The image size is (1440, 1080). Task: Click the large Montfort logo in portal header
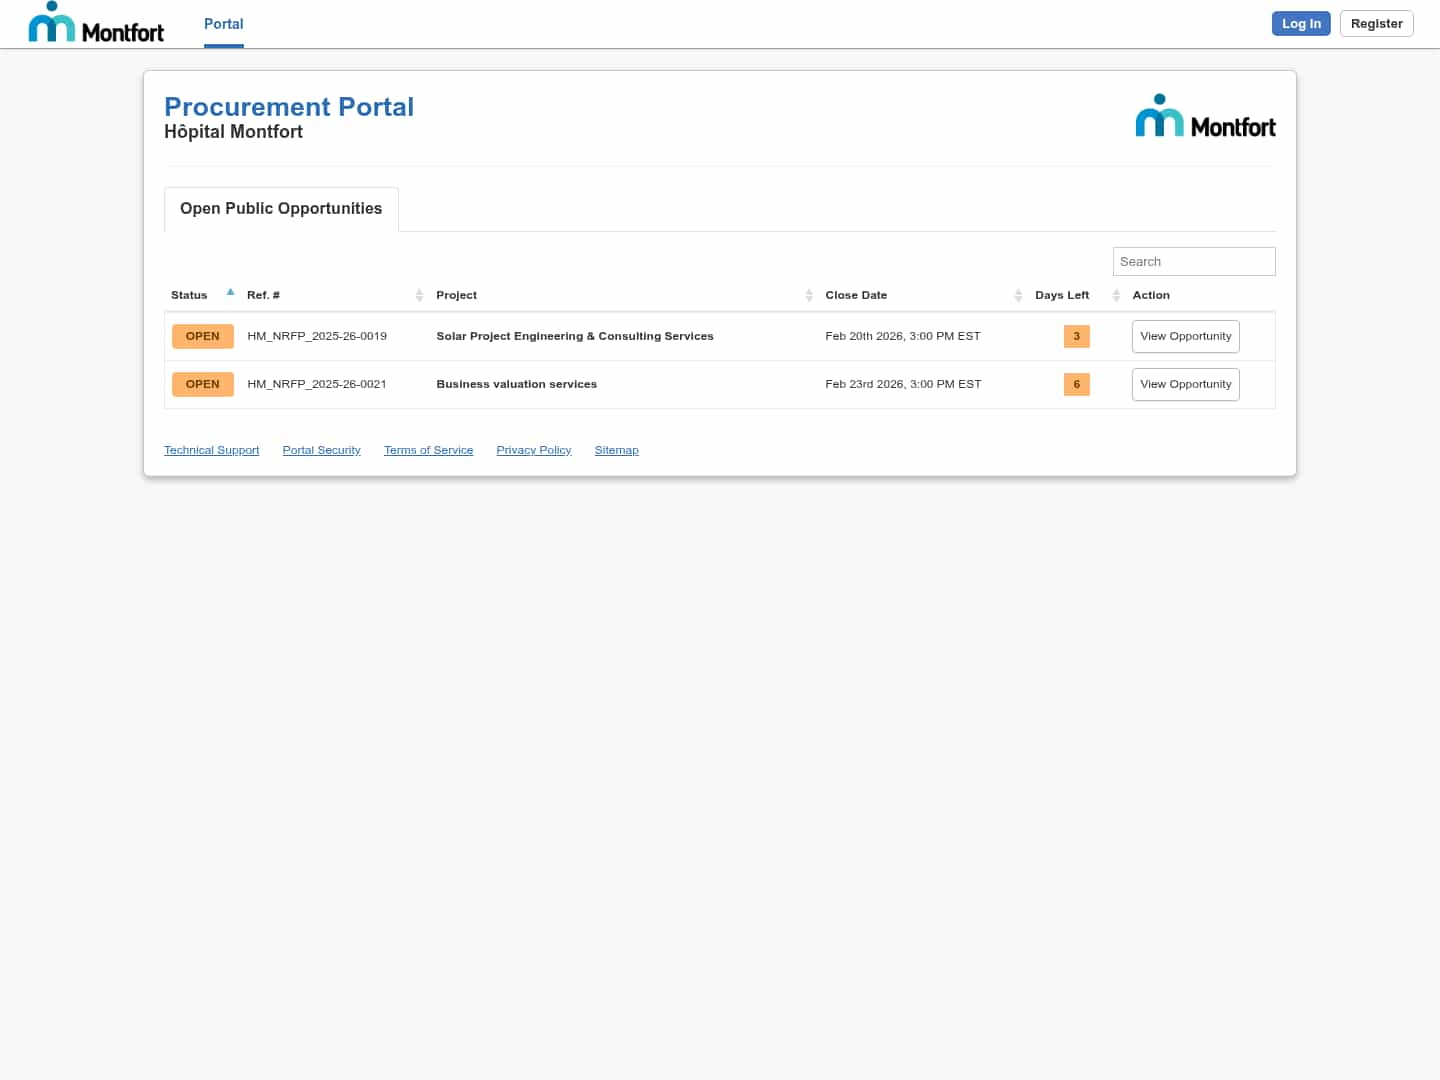click(x=1205, y=116)
